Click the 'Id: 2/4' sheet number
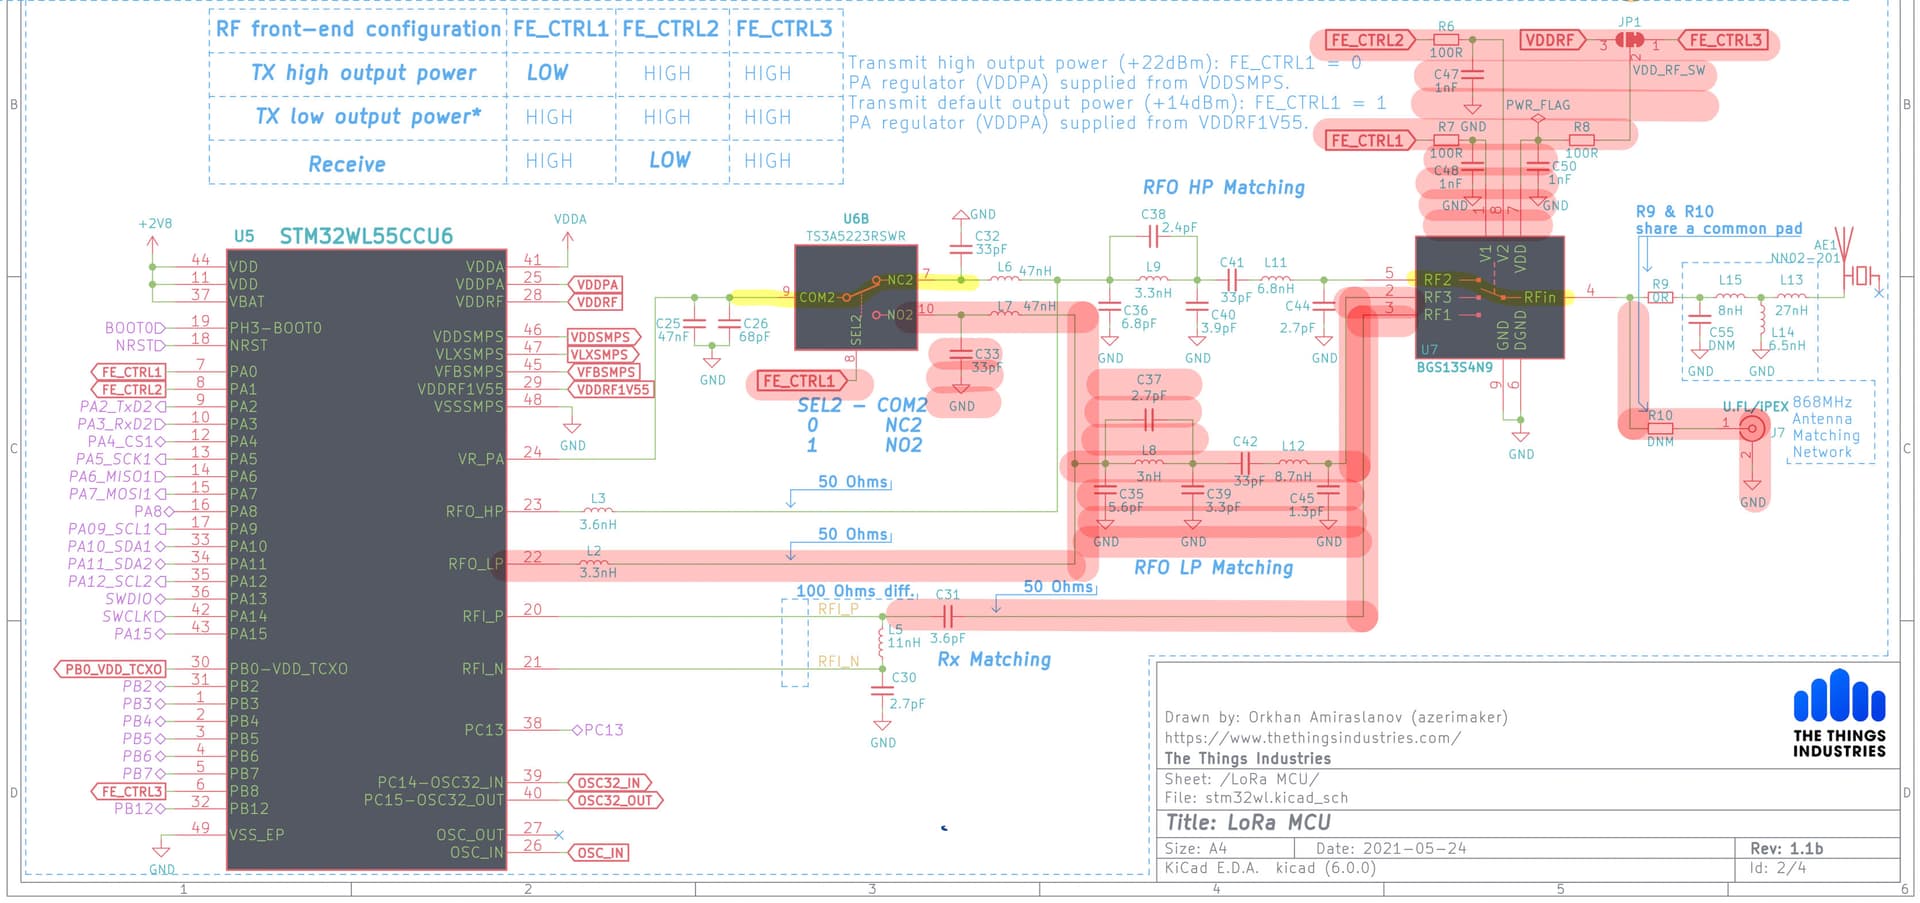The height and width of the screenshot is (903, 1920). pyautogui.click(x=1778, y=867)
